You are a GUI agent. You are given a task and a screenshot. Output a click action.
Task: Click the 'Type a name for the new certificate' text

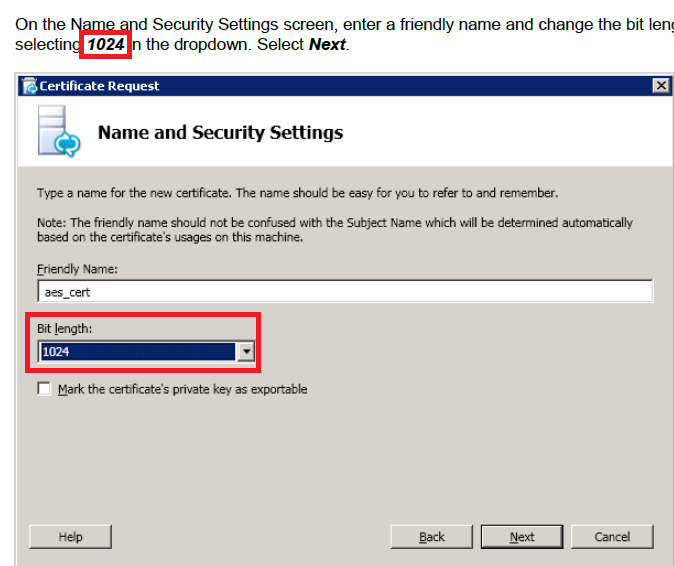[x=297, y=193]
